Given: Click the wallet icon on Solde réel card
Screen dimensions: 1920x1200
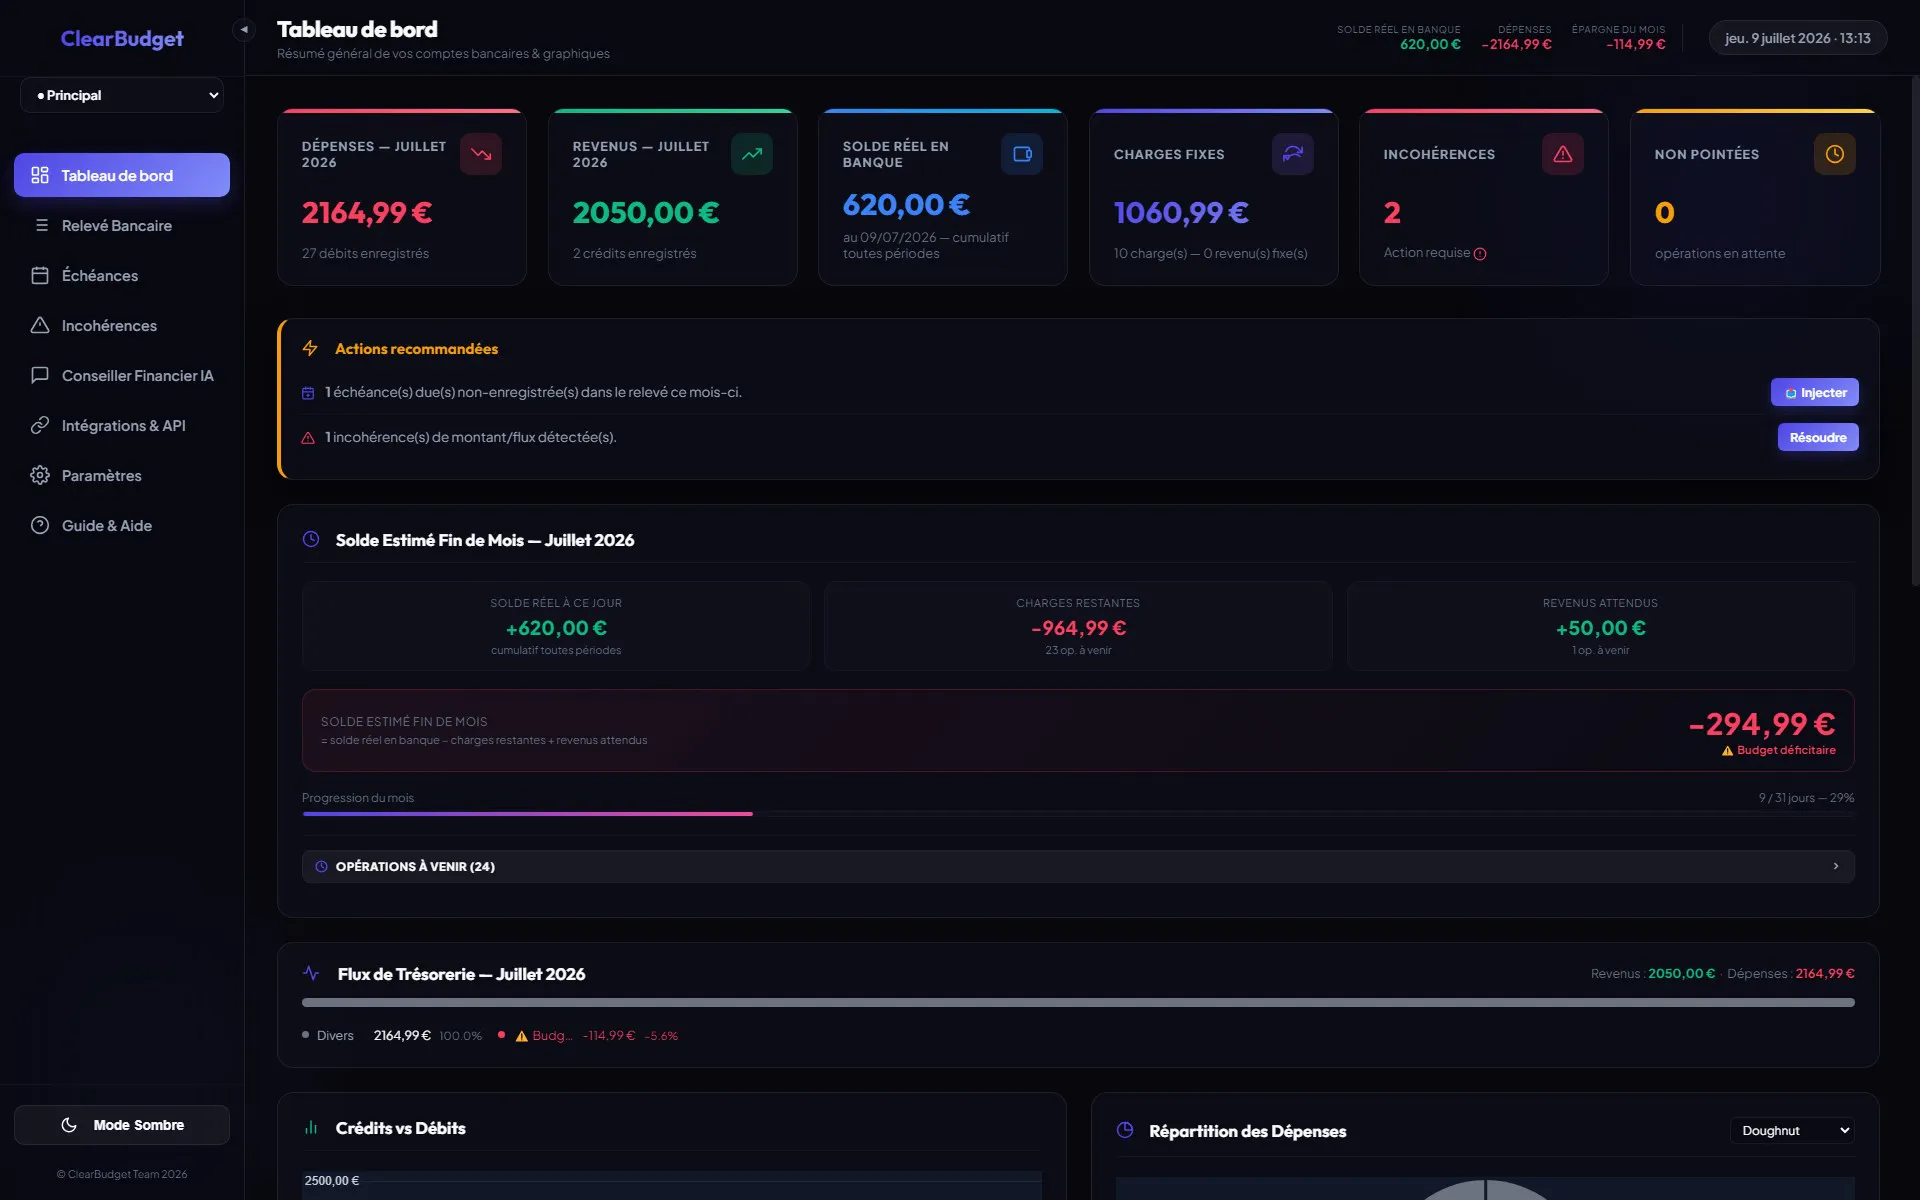Looking at the screenshot, I should point(1022,154).
